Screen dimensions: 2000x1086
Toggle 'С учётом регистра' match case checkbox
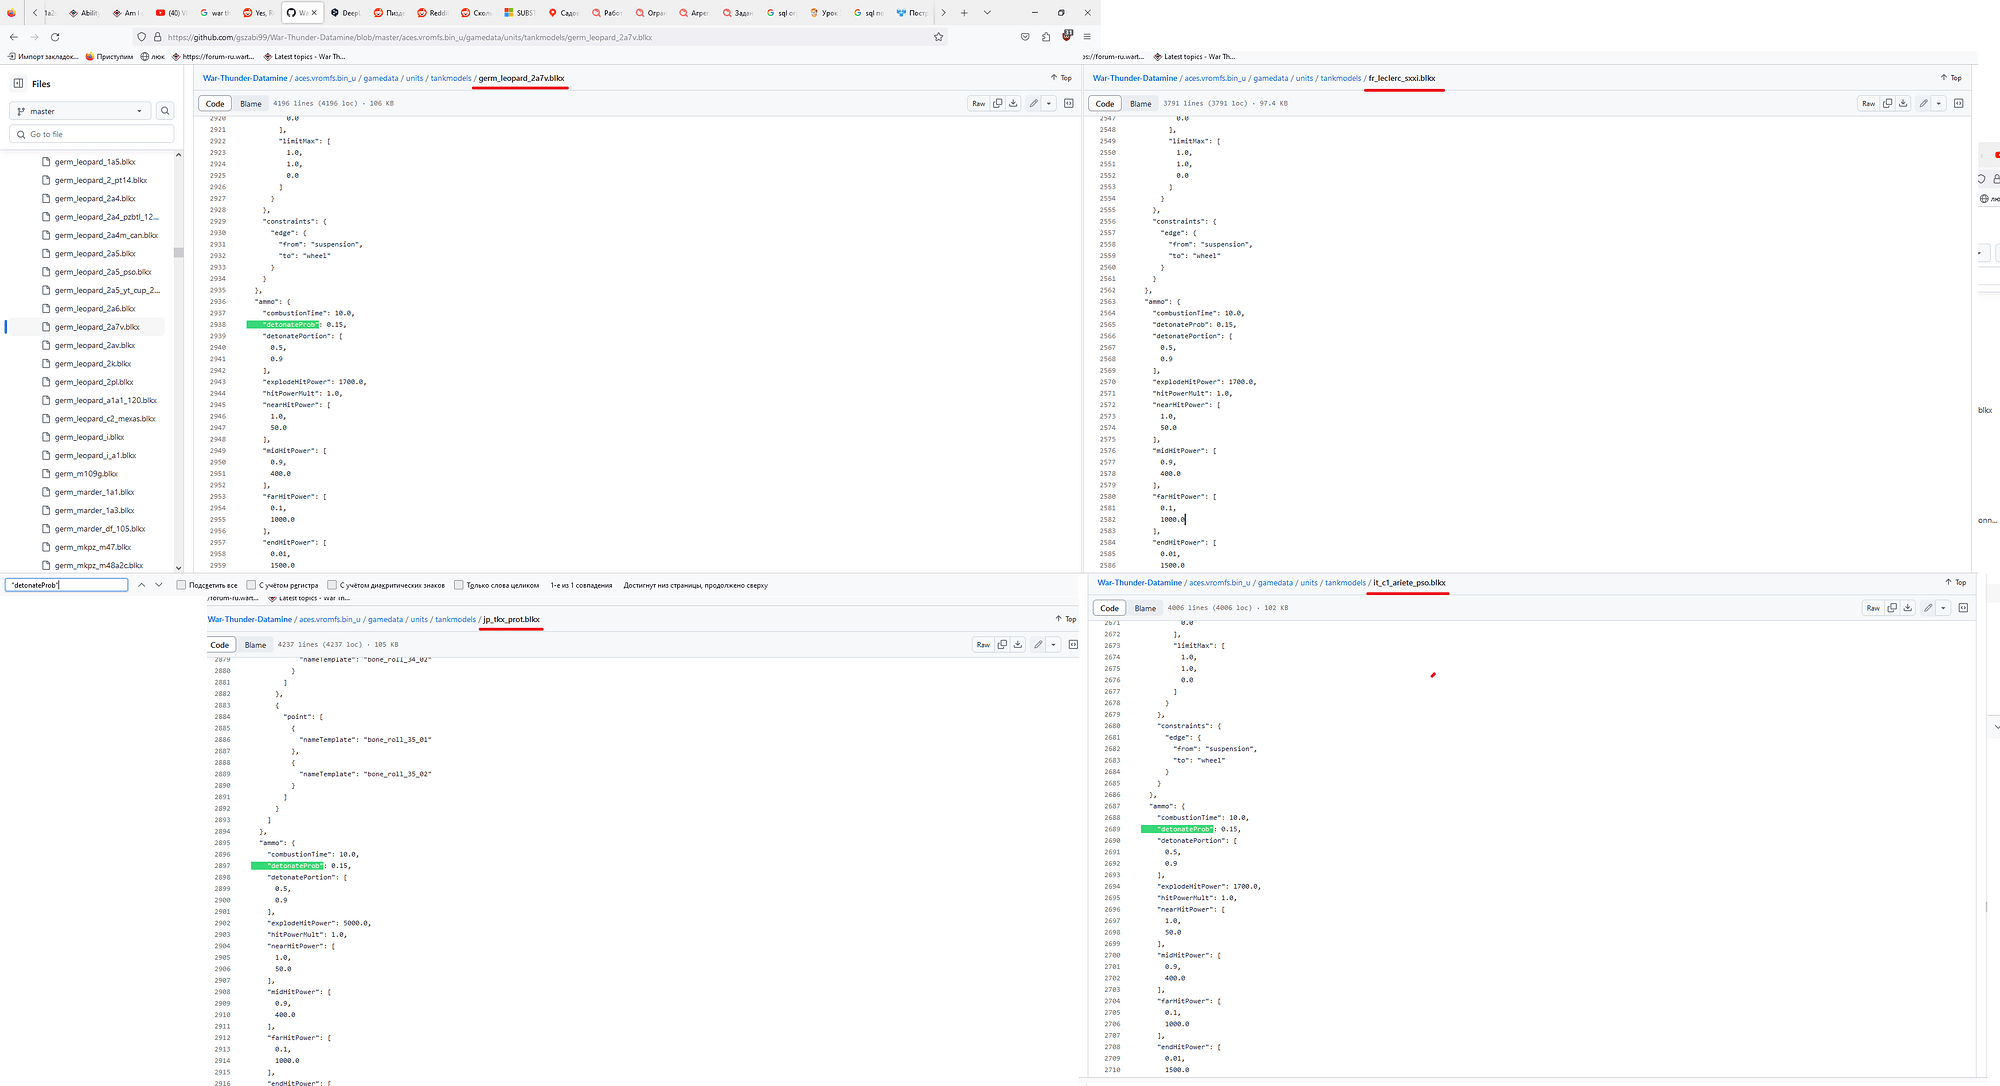(x=251, y=585)
